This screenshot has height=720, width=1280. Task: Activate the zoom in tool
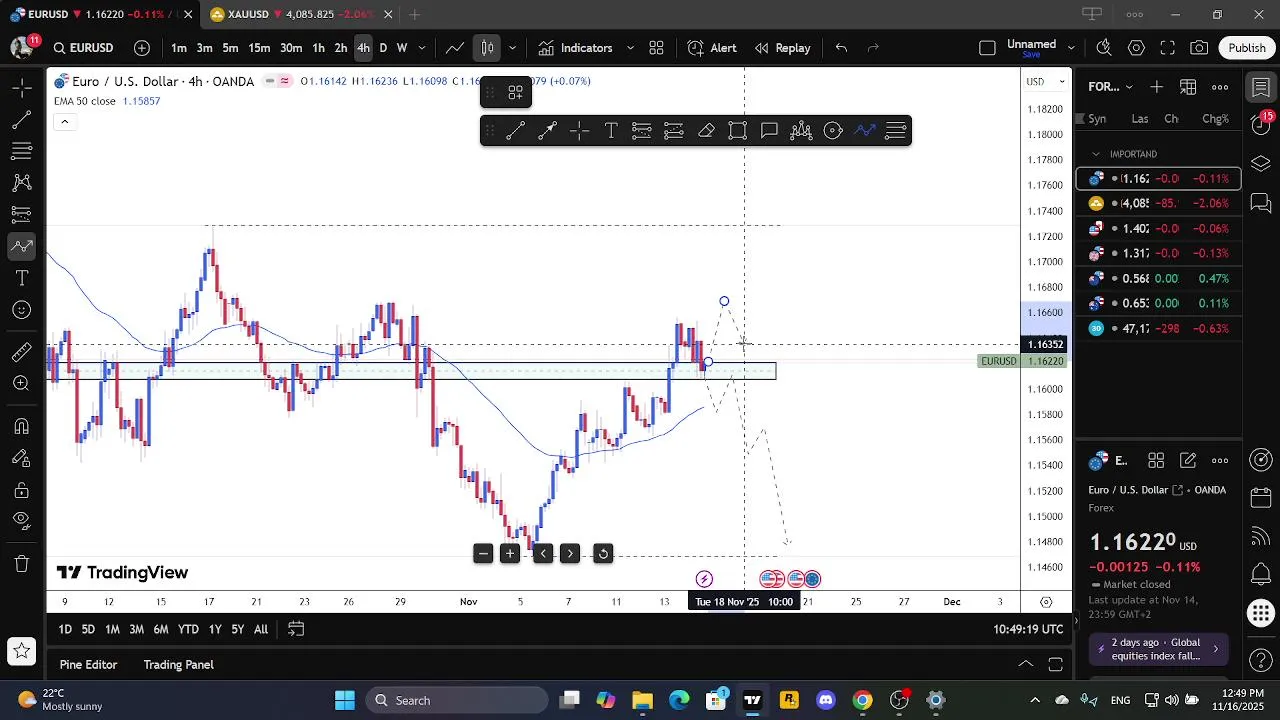tap(21, 384)
